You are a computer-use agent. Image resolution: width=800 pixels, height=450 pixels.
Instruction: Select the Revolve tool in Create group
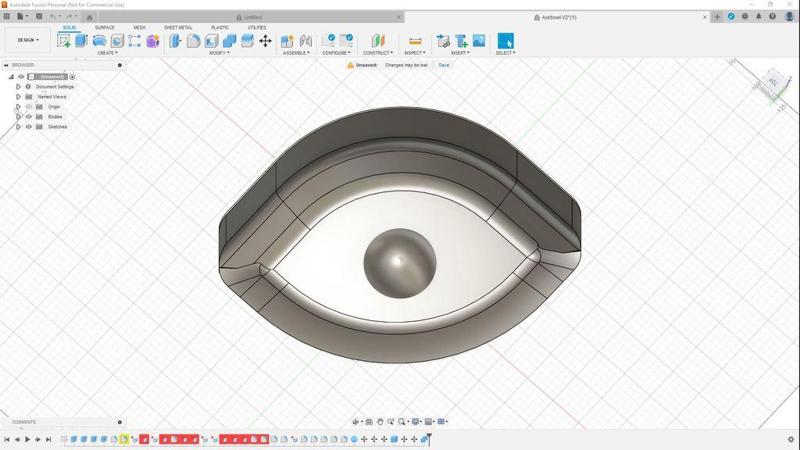99,41
